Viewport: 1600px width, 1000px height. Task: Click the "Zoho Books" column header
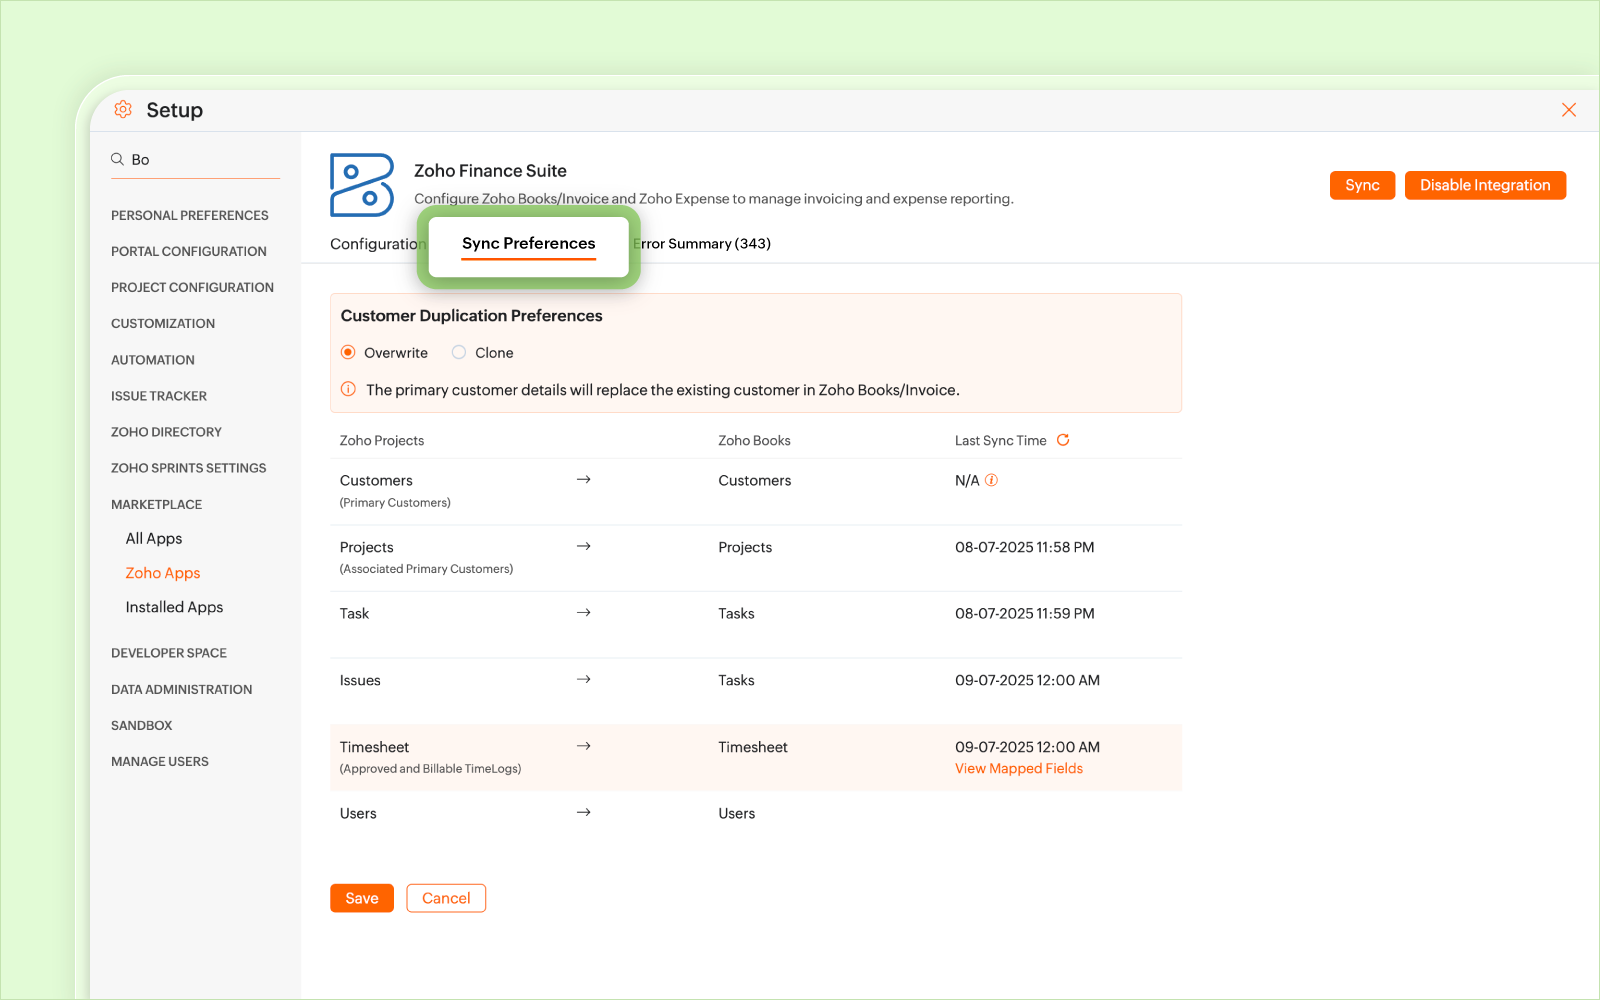pyautogui.click(x=754, y=440)
